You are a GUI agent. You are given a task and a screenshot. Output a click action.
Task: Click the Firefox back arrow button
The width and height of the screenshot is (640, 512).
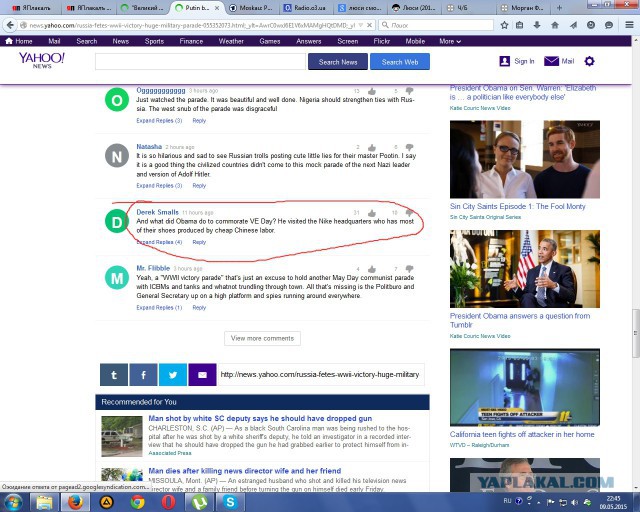10,25
